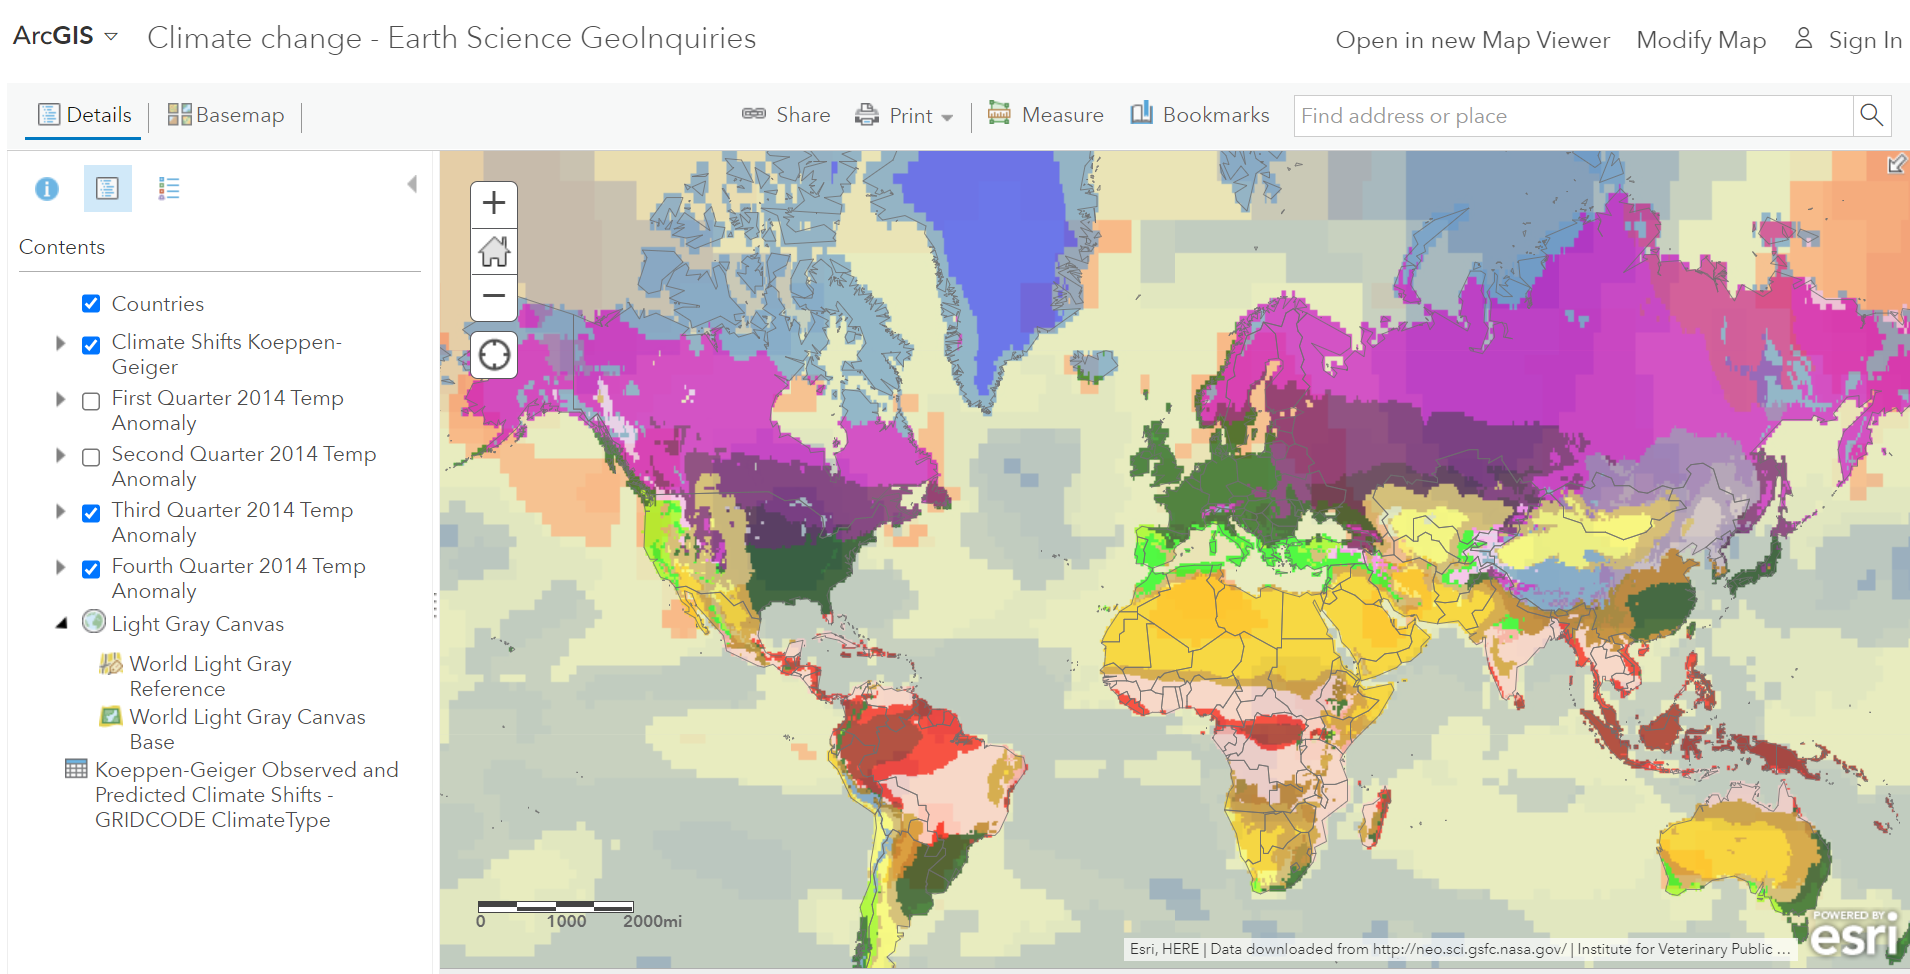The height and width of the screenshot is (974, 1910).
Task: Click the Share link icon
Action: click(x=754, y=114)
